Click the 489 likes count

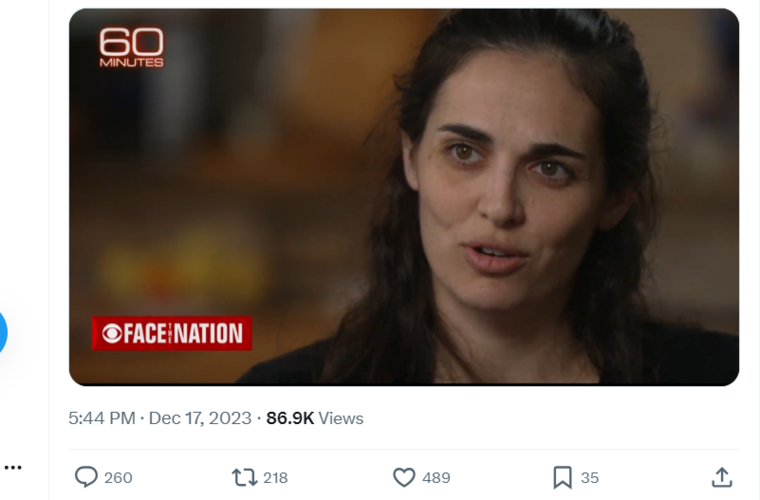click(436, 478)
